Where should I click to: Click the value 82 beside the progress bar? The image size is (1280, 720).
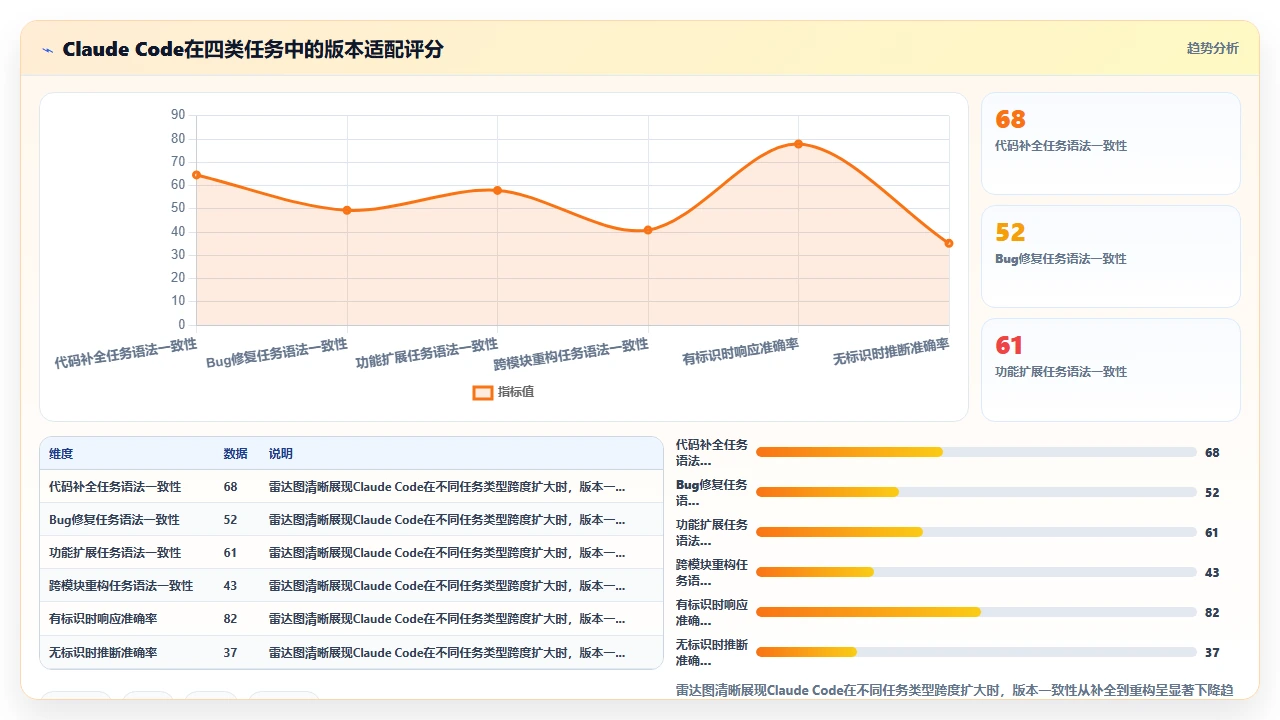[1212, 612]
